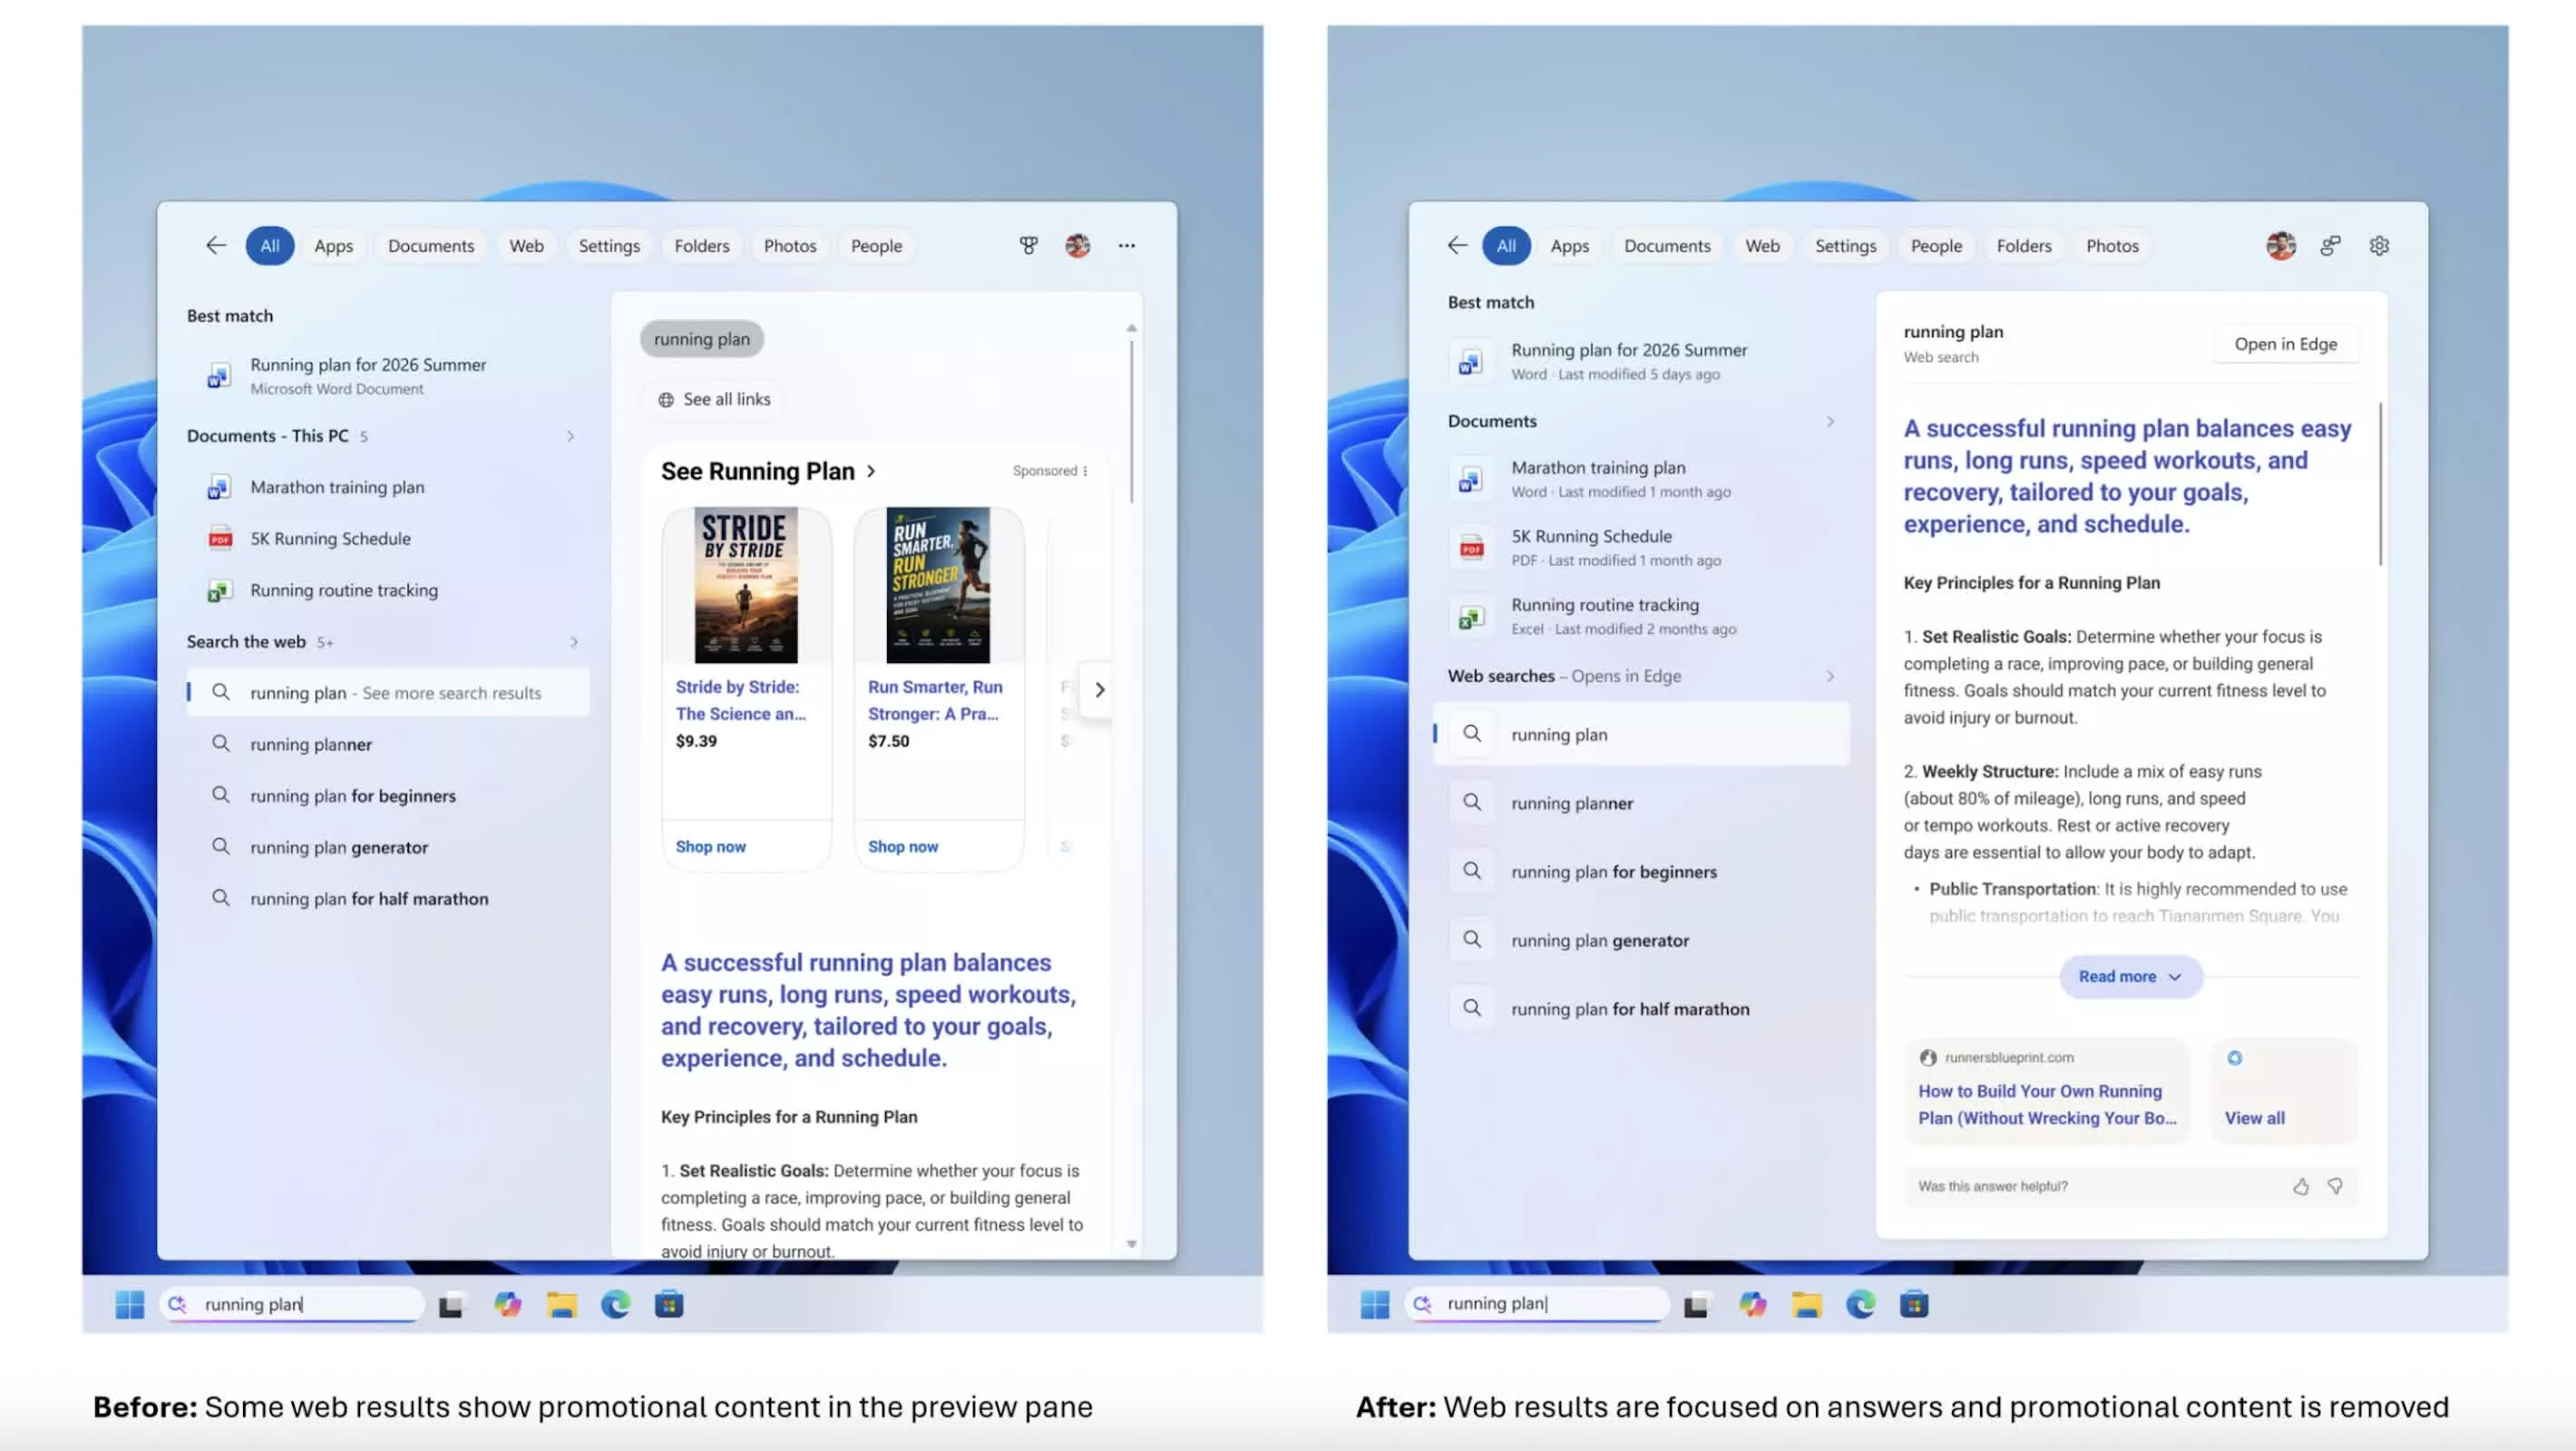This screenshot has width=2576, height=1451.
Task: Click the Start button in the right taskbar
Action: [1375, 1304]
